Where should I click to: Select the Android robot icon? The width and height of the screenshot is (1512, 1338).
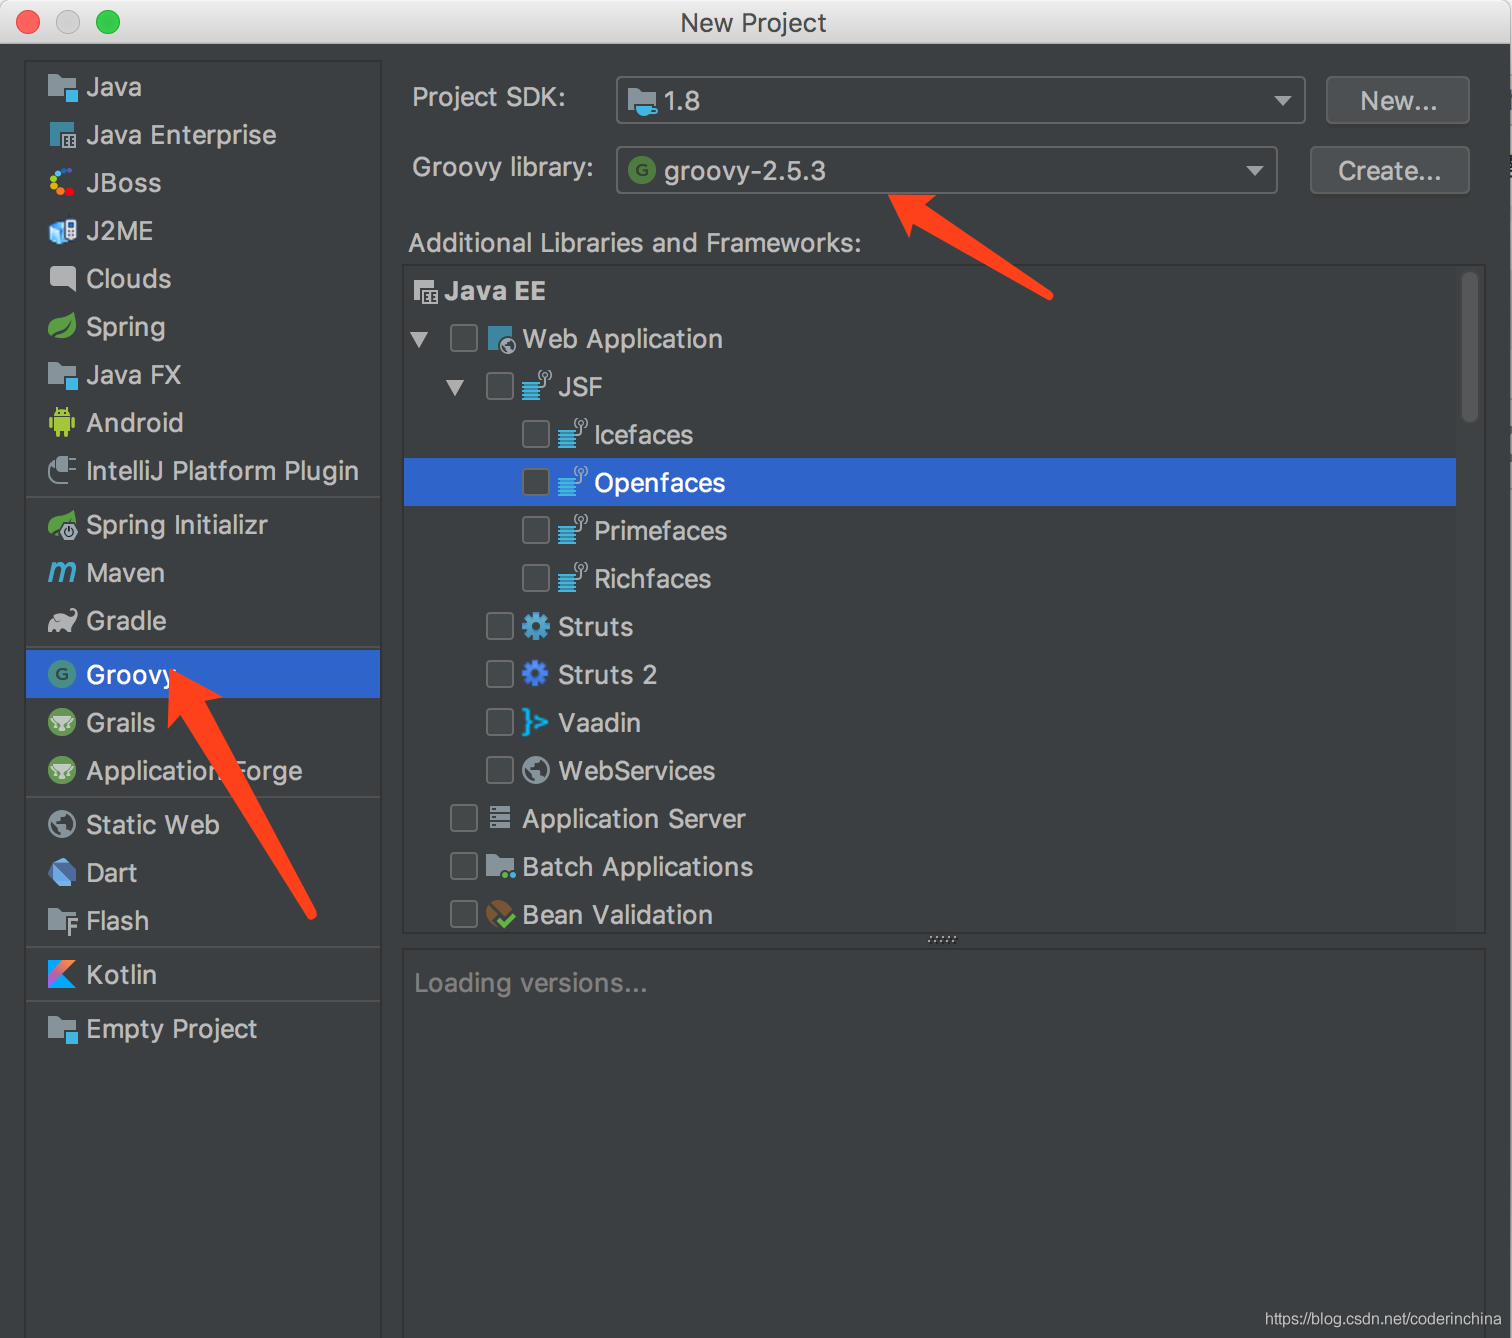coord(61,422)
